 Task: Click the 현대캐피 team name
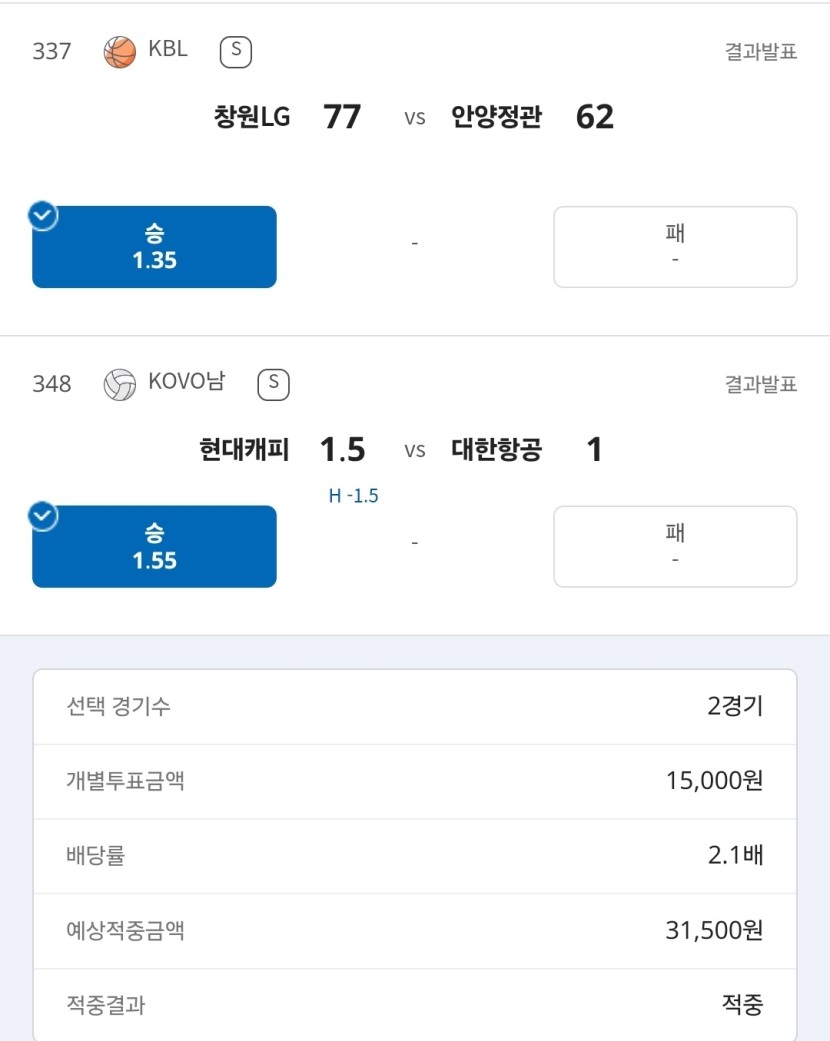pyautogui.click(x=244, y=449)
